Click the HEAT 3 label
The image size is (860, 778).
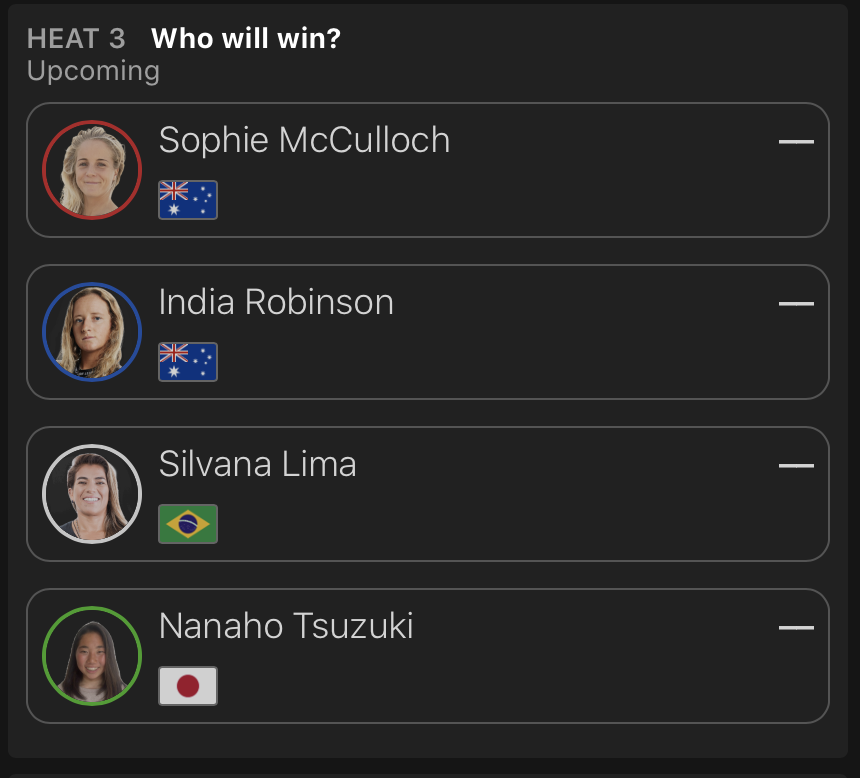(76, 39)
